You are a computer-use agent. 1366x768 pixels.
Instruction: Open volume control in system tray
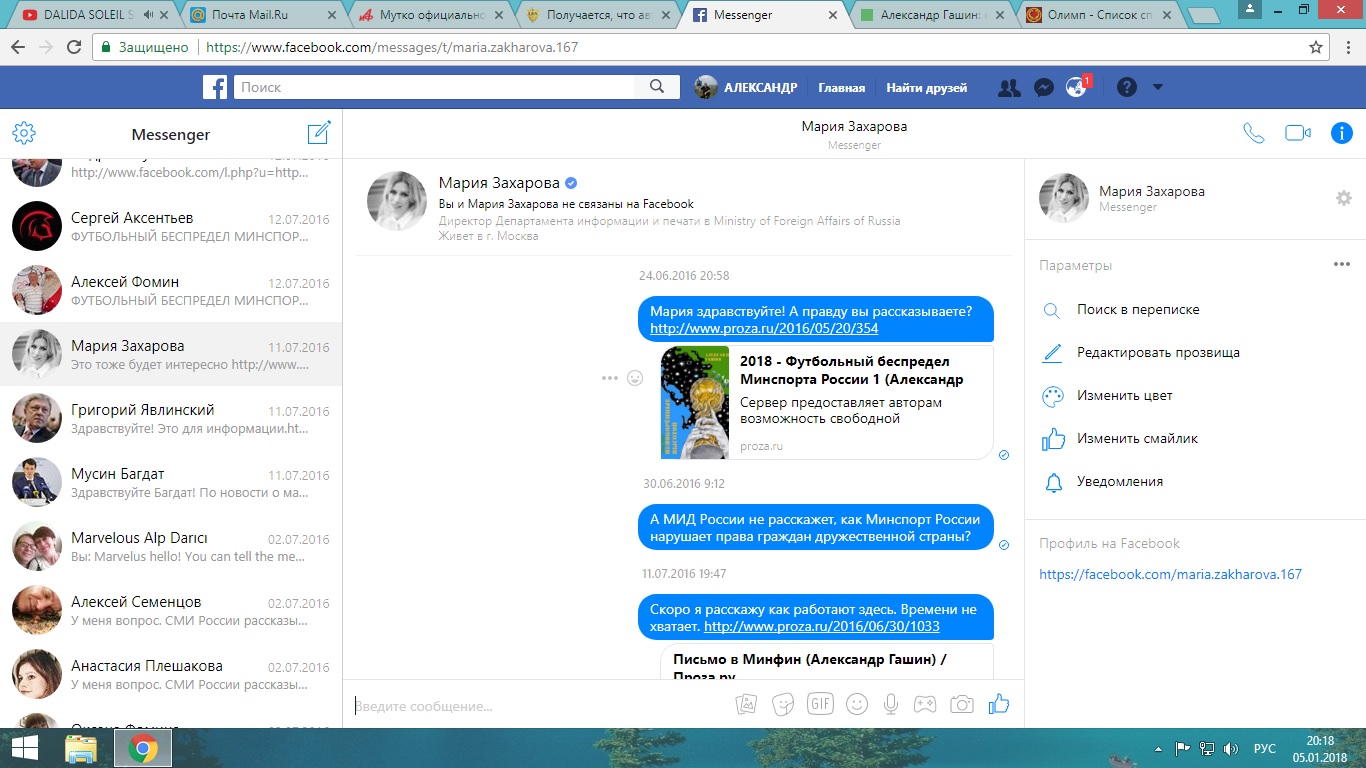[1231, 748]
